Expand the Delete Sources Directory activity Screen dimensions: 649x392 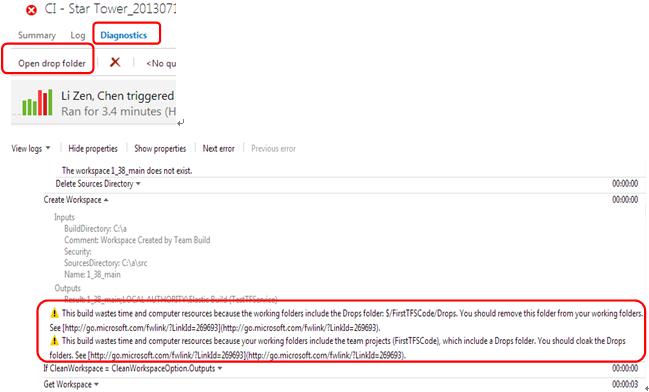tap(98, 183)
